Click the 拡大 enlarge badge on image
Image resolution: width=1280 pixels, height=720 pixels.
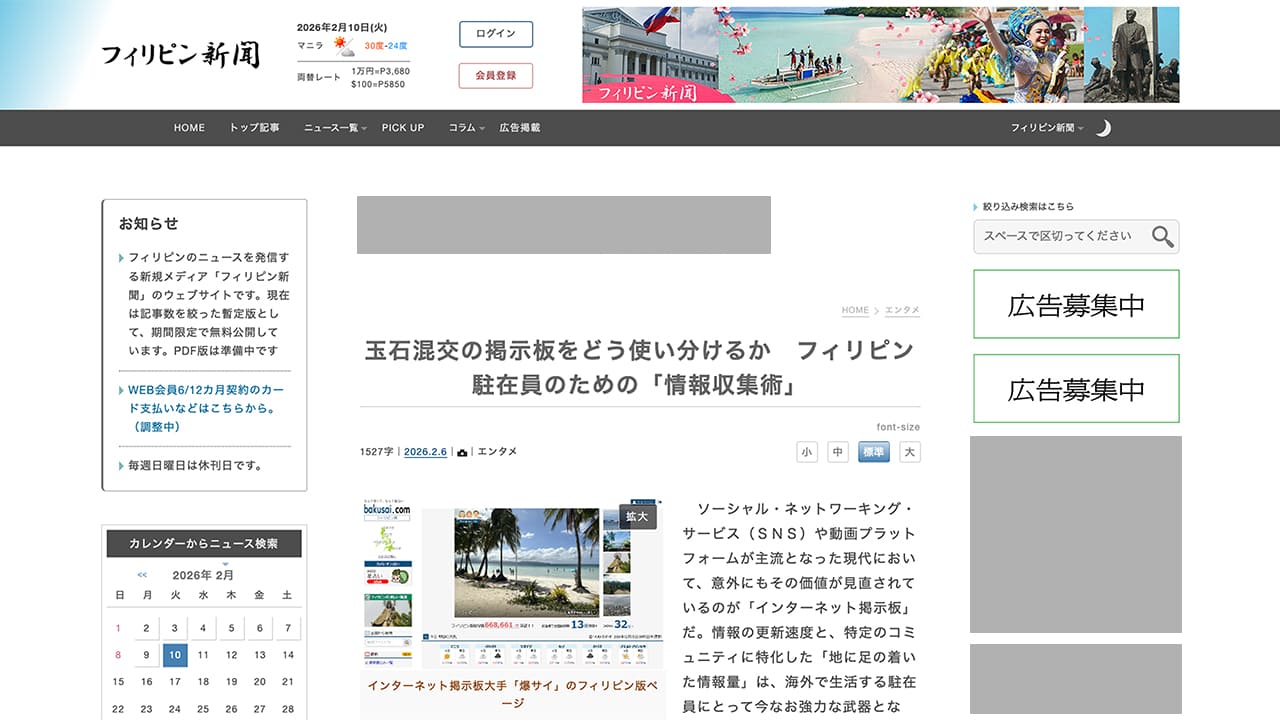click(637, 516)
